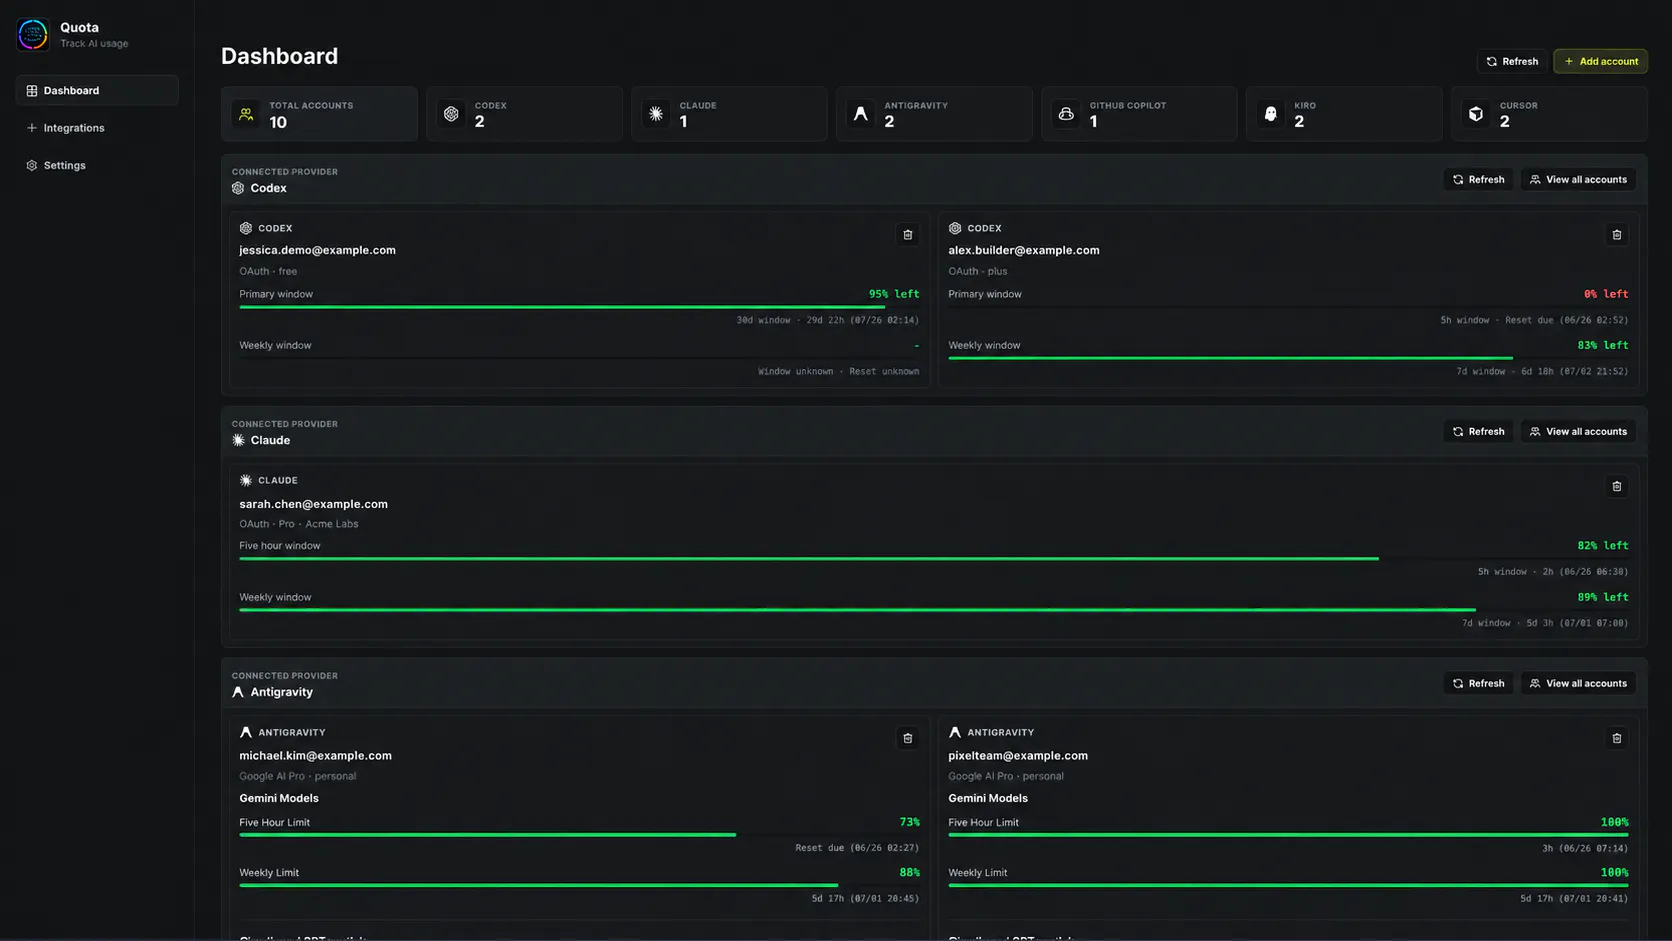Click sarah.chen's Five hour window progress bar
The width and height of the screenshot is (1672, 941).
click(x=933, y=559)
